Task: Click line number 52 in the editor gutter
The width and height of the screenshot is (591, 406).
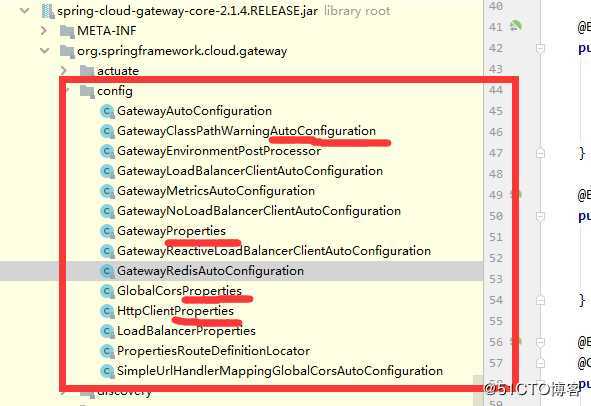Action: (x=496, y=258)
